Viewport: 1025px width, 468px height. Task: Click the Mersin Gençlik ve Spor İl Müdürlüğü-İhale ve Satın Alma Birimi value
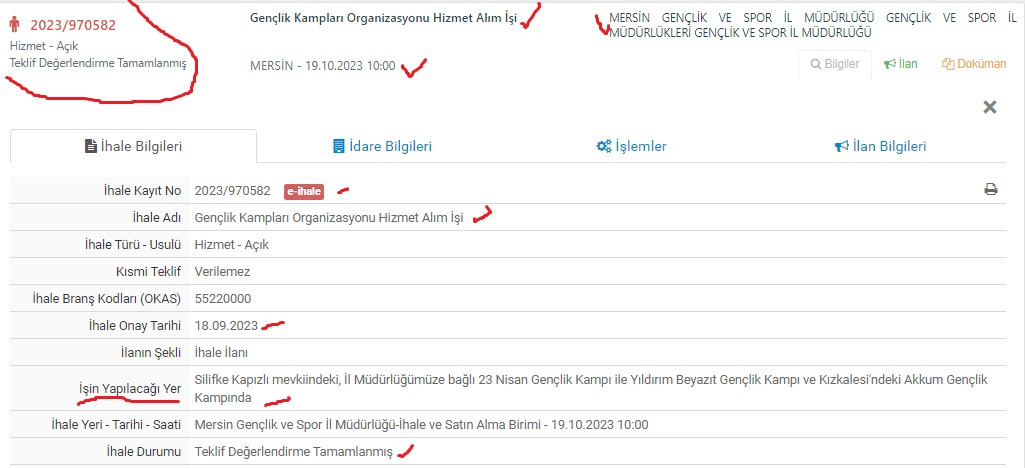(x=422, y=425)
